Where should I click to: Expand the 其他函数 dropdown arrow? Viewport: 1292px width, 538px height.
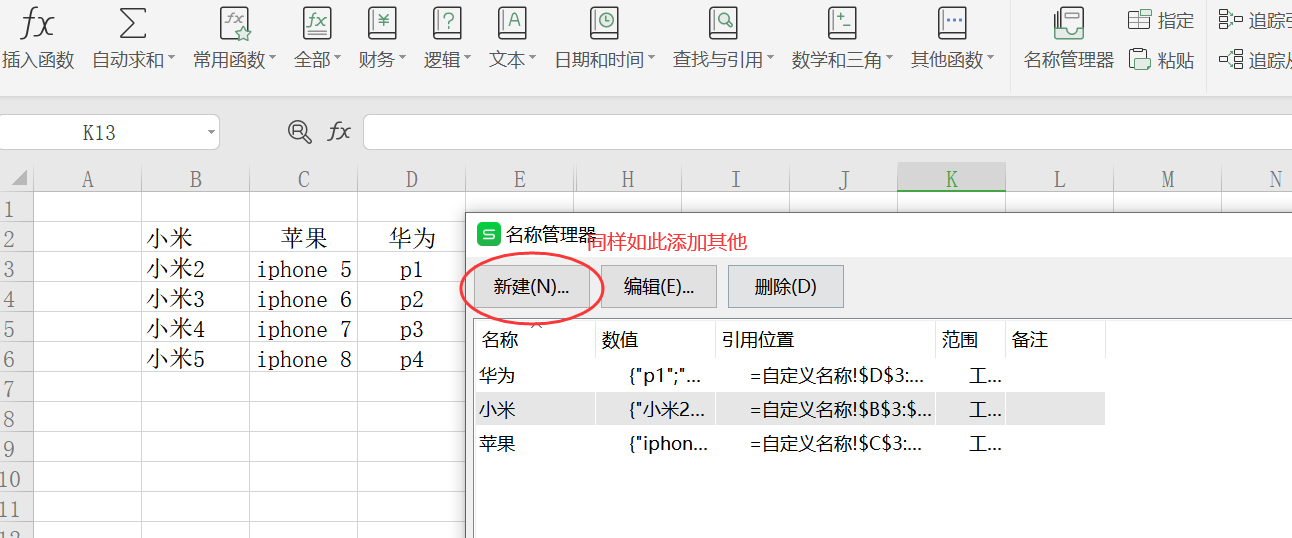[x=990, y=59]
